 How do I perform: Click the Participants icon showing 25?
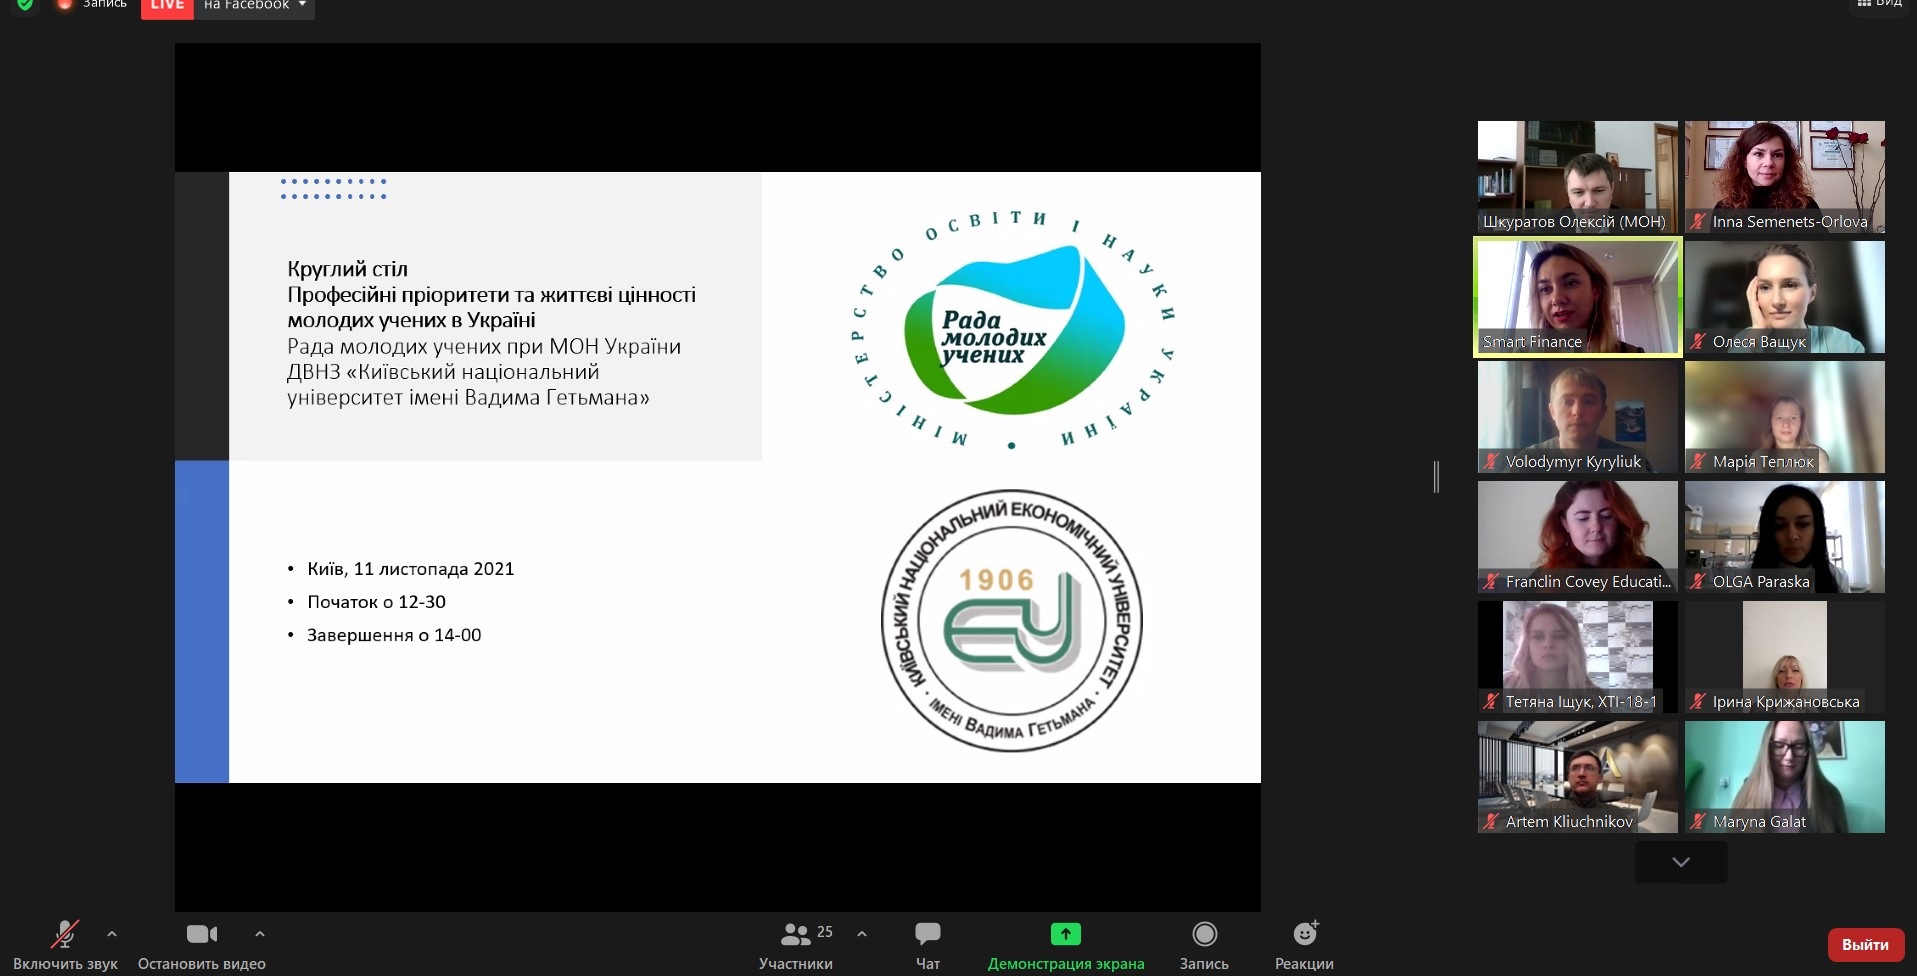coord(797,934)
